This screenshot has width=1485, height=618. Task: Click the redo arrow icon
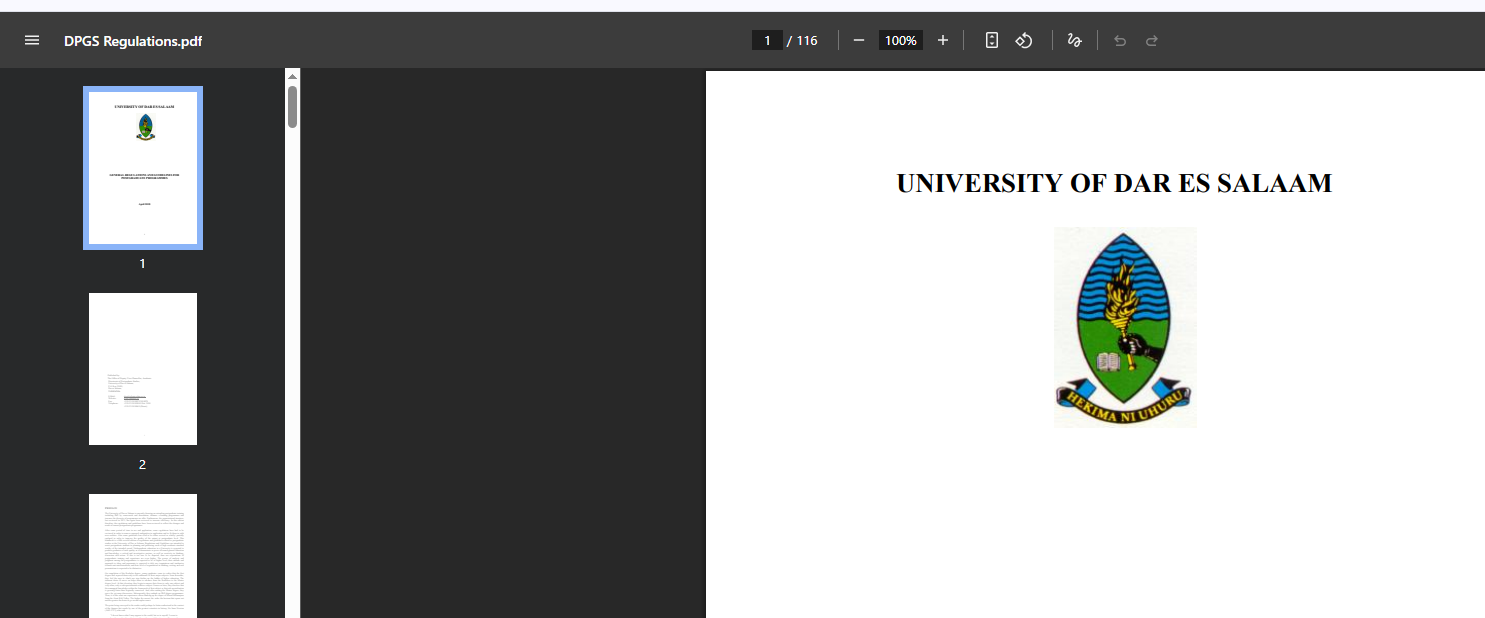[x=1151, y=40]
